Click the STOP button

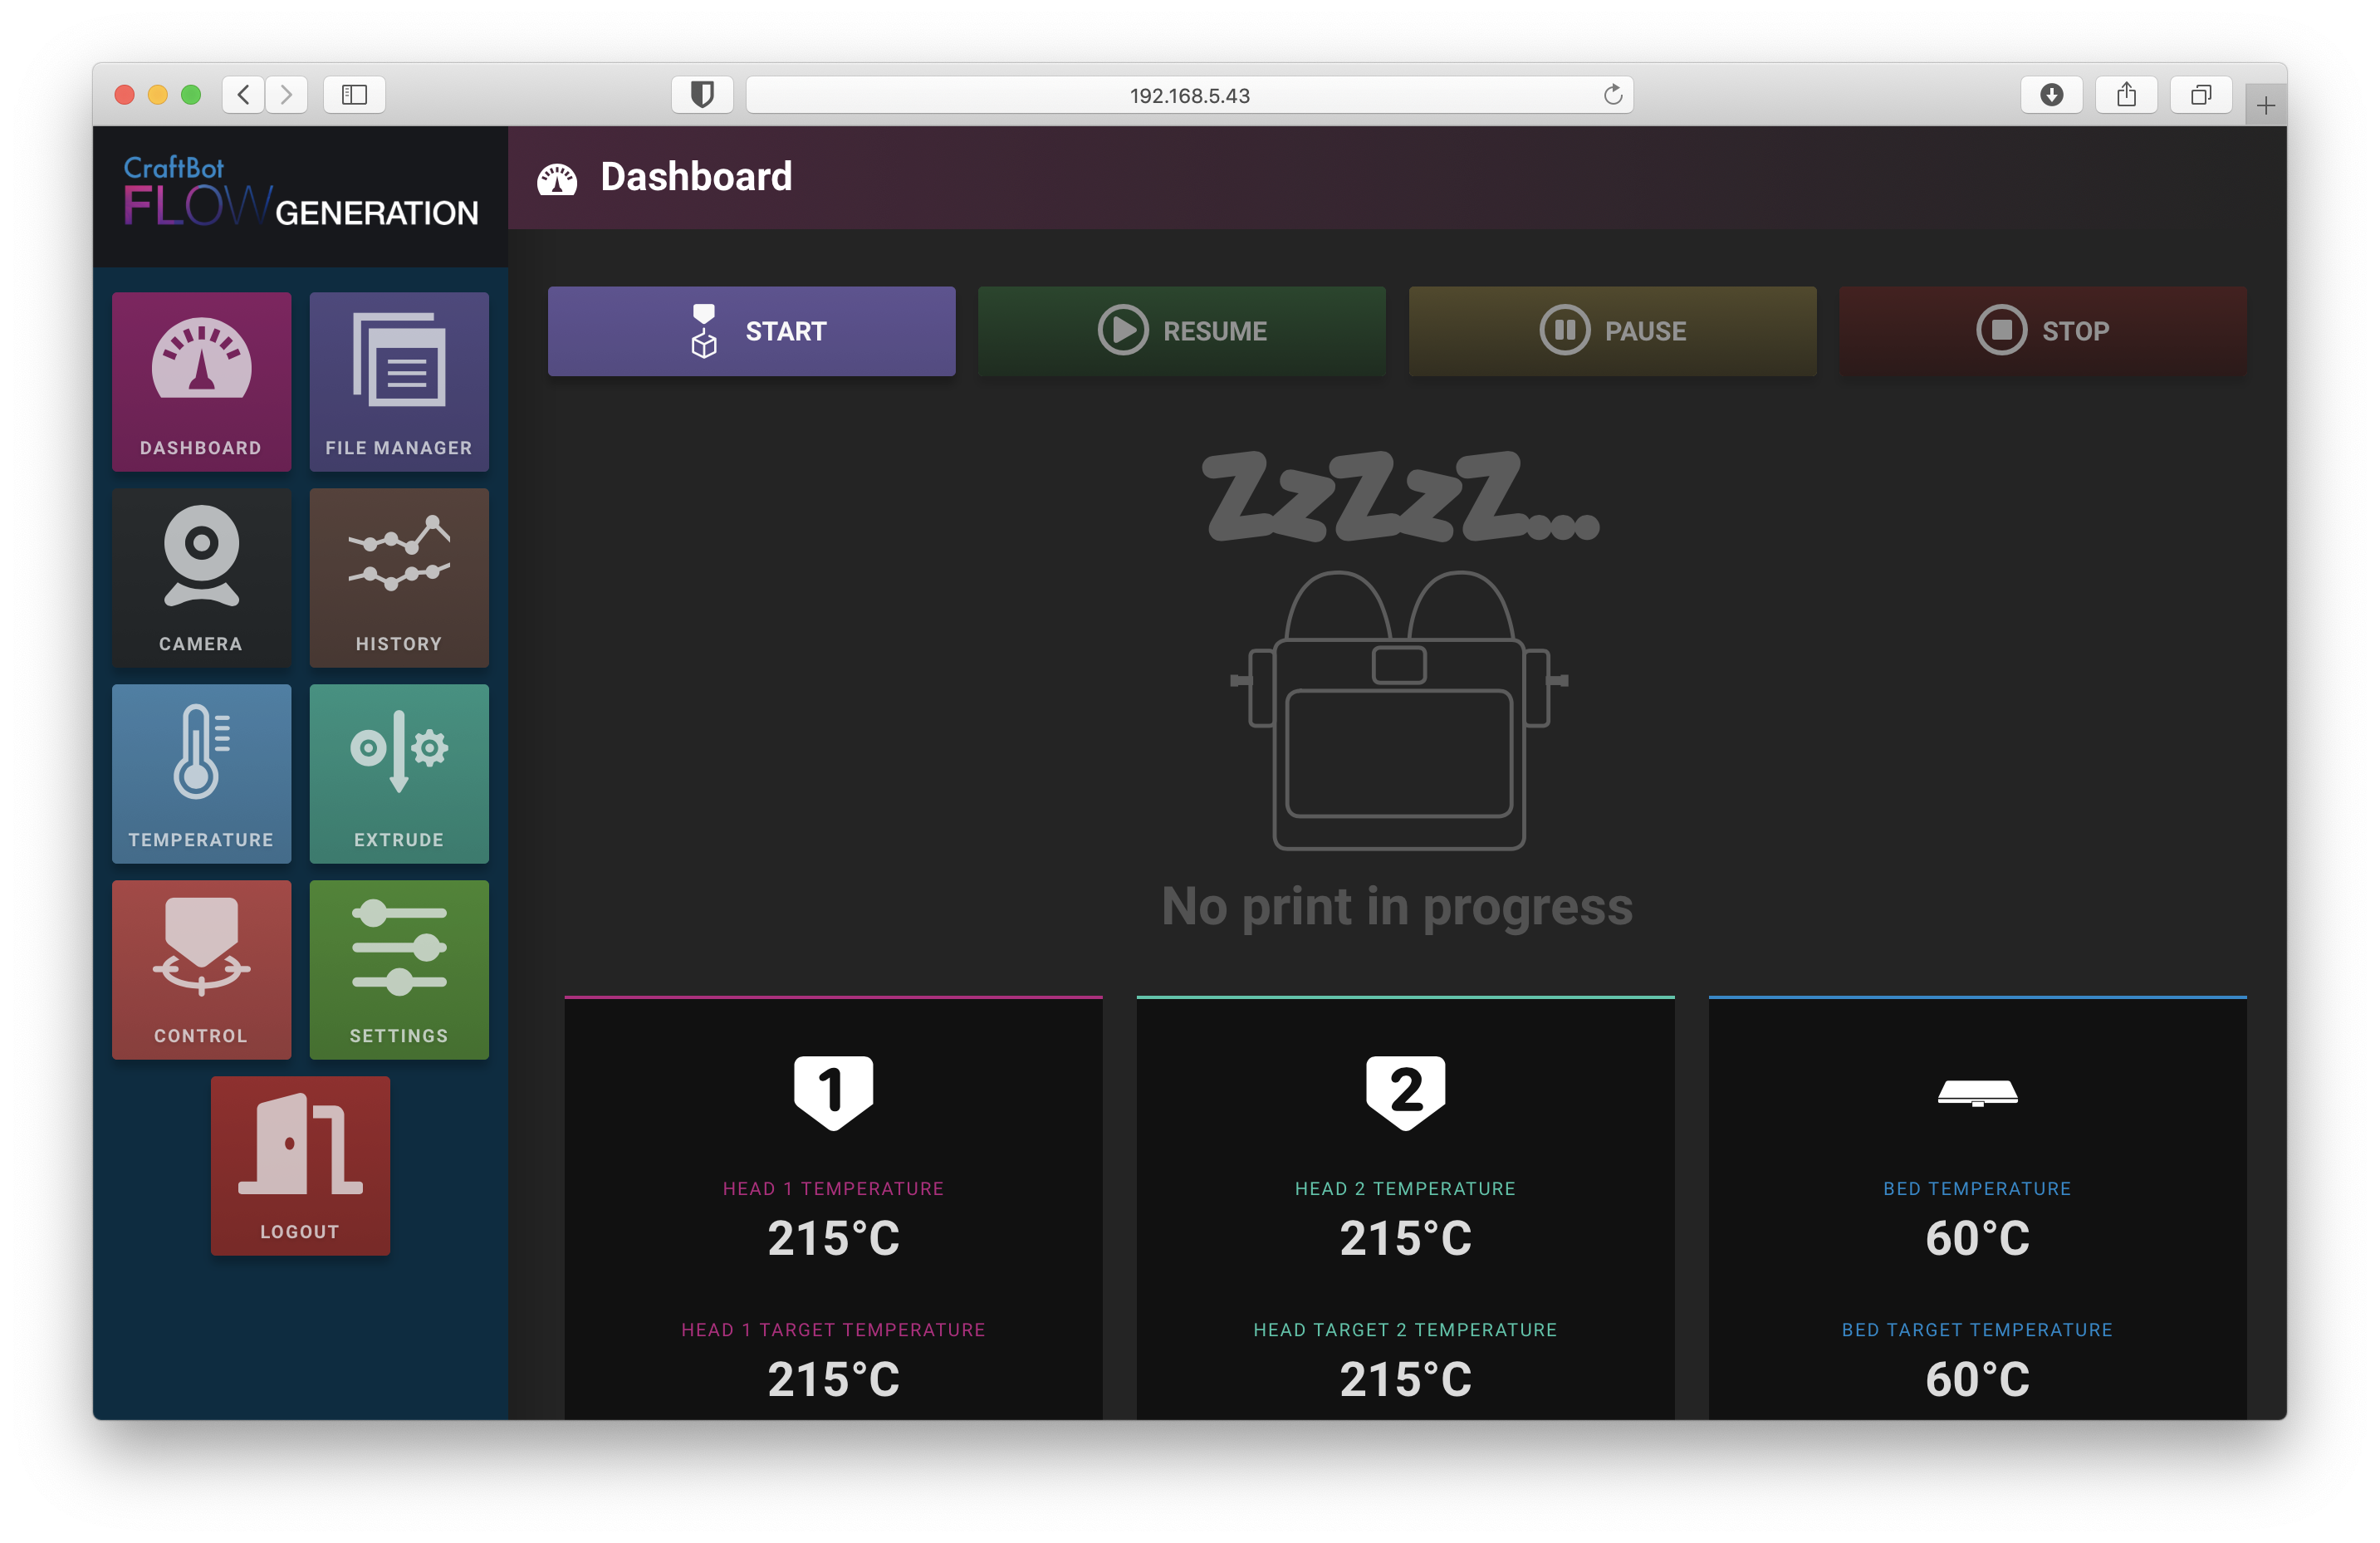coord(2043,331)
